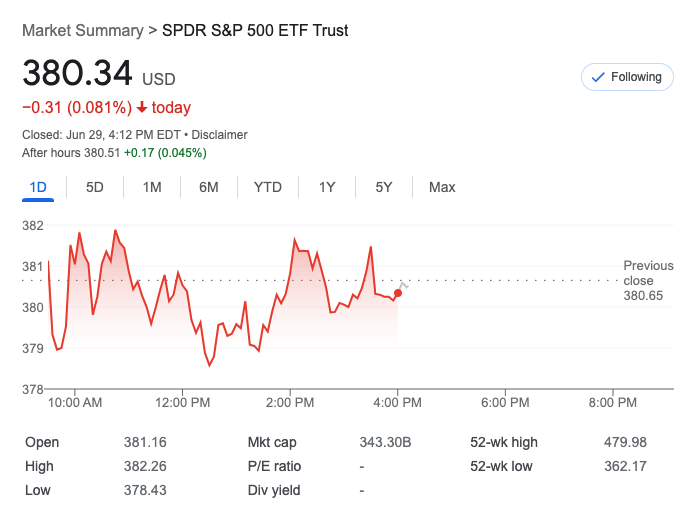Select the 1D time range tab
The height and width of the screenshot is (510, 689).
[39, 187]
